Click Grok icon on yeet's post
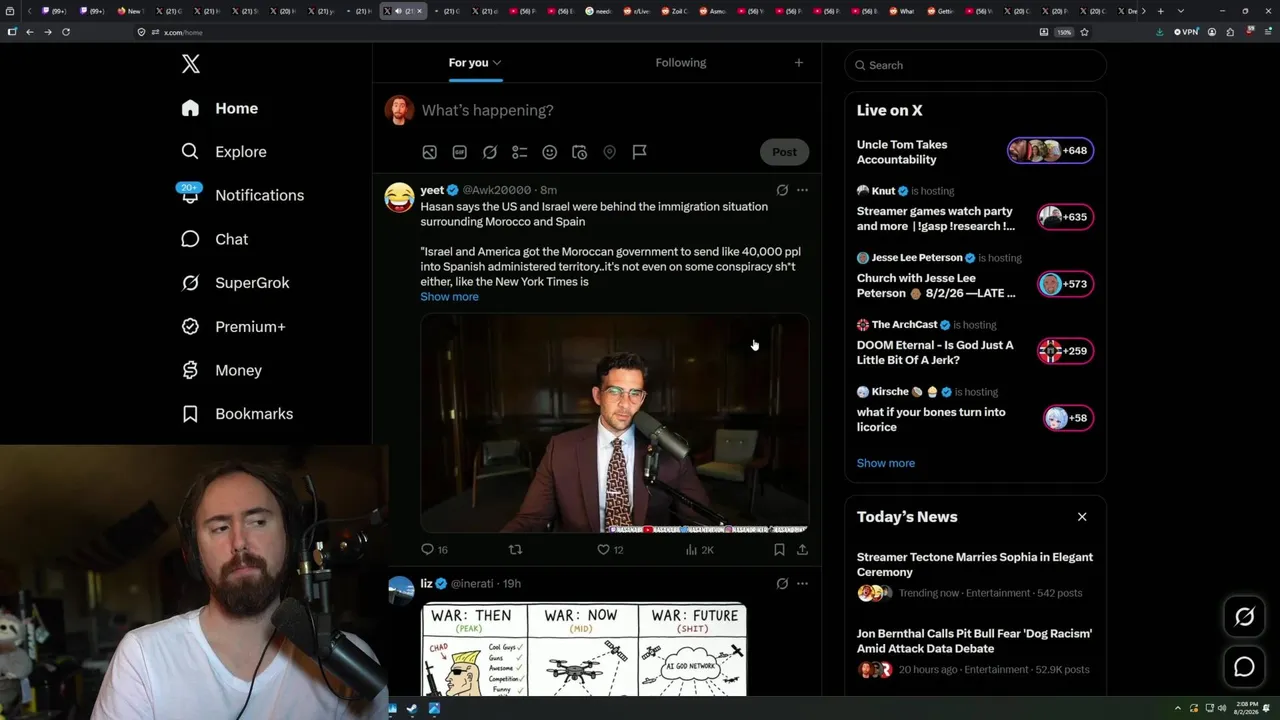 pyautogui.click(x=782, y=190)
